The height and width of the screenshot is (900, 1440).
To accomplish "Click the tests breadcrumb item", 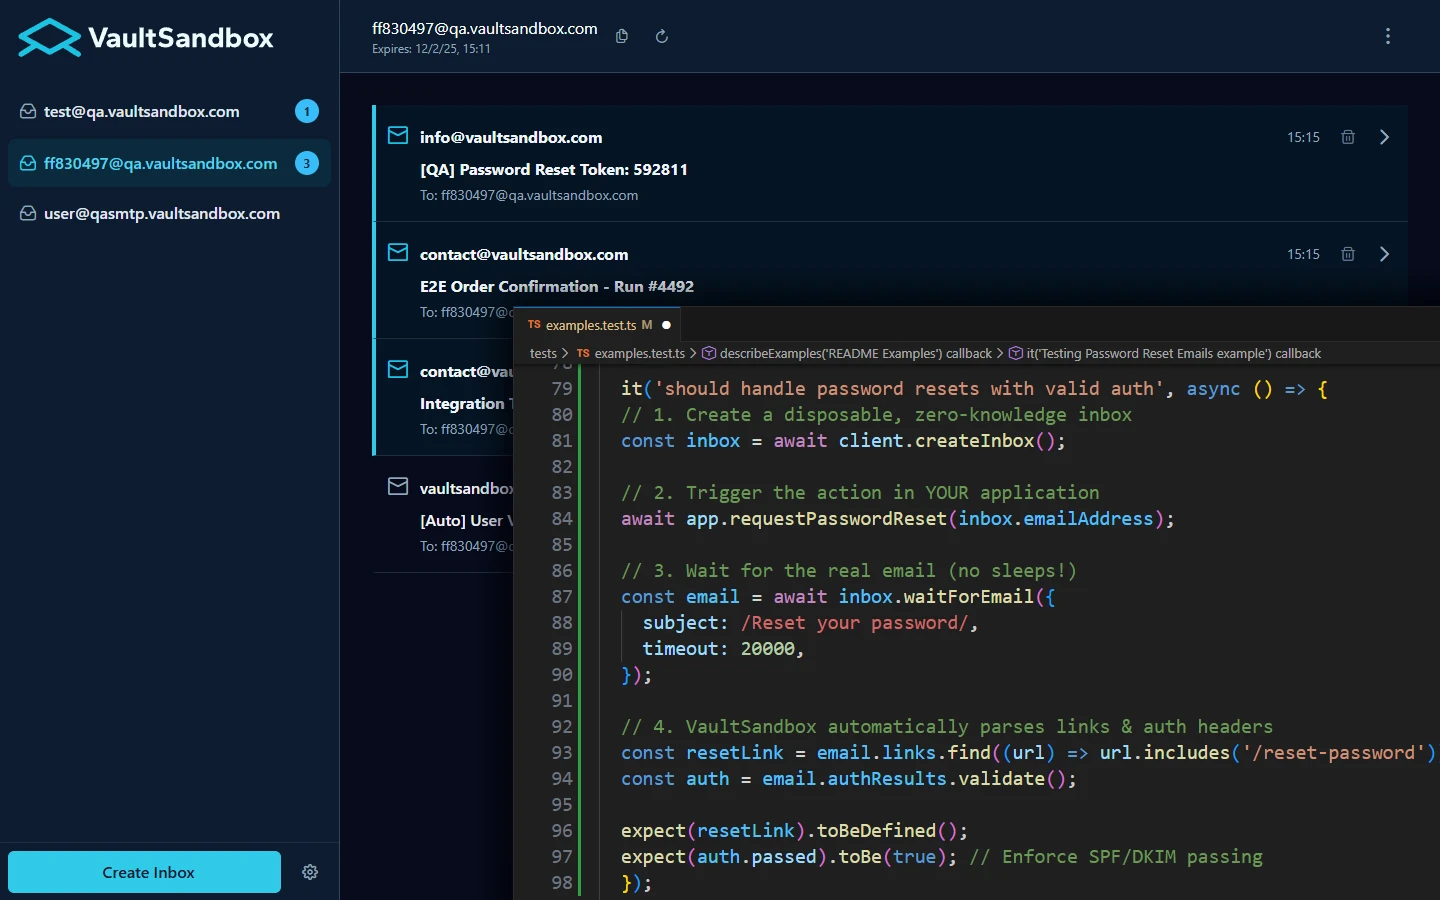I will 543,353.
